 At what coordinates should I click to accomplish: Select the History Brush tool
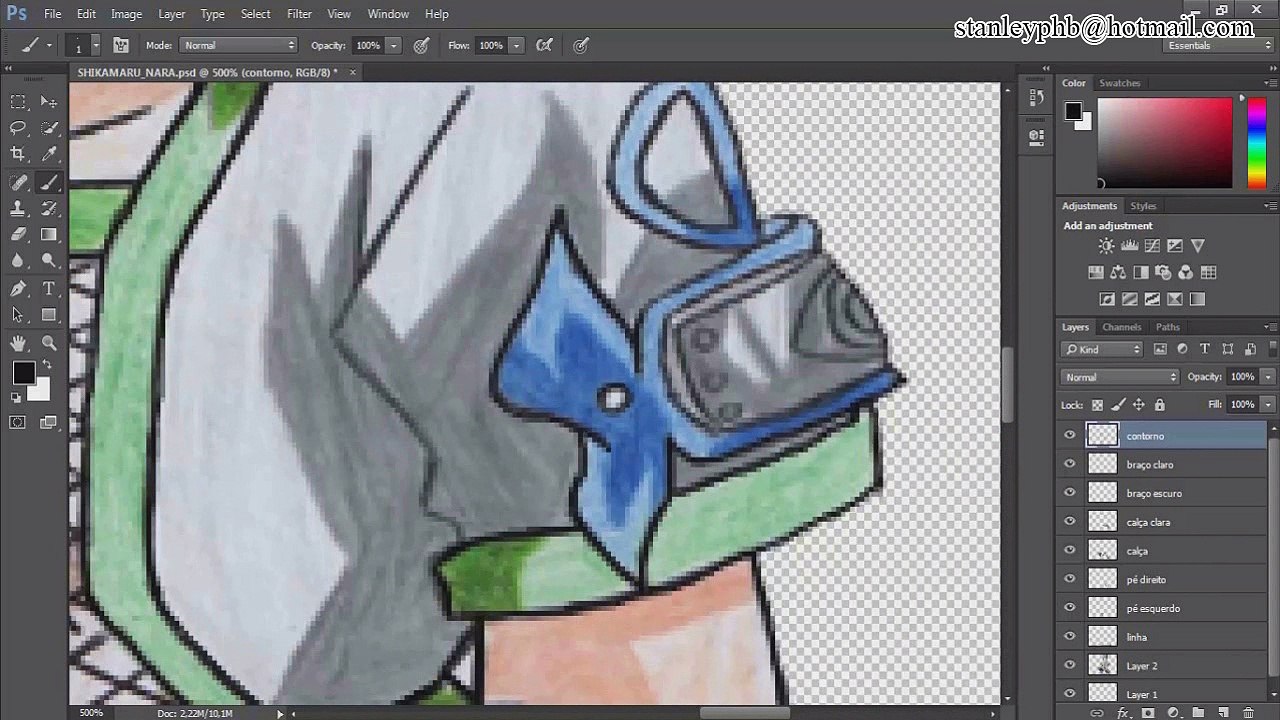coord(49,208)
